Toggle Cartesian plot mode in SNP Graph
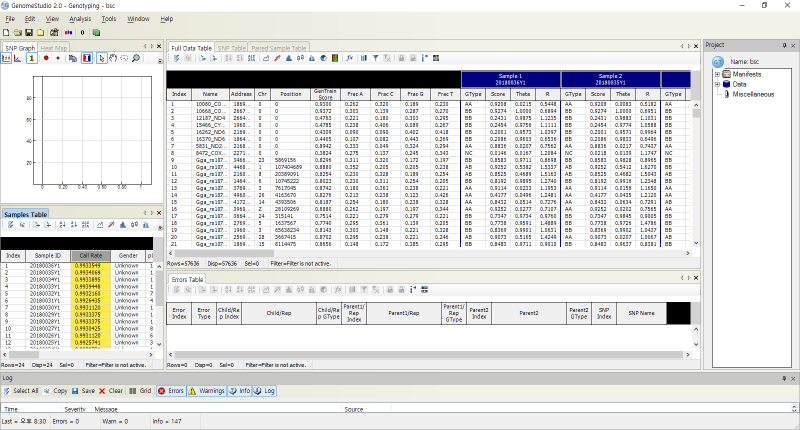Viewport: 800px width, 430px height. 6,58
